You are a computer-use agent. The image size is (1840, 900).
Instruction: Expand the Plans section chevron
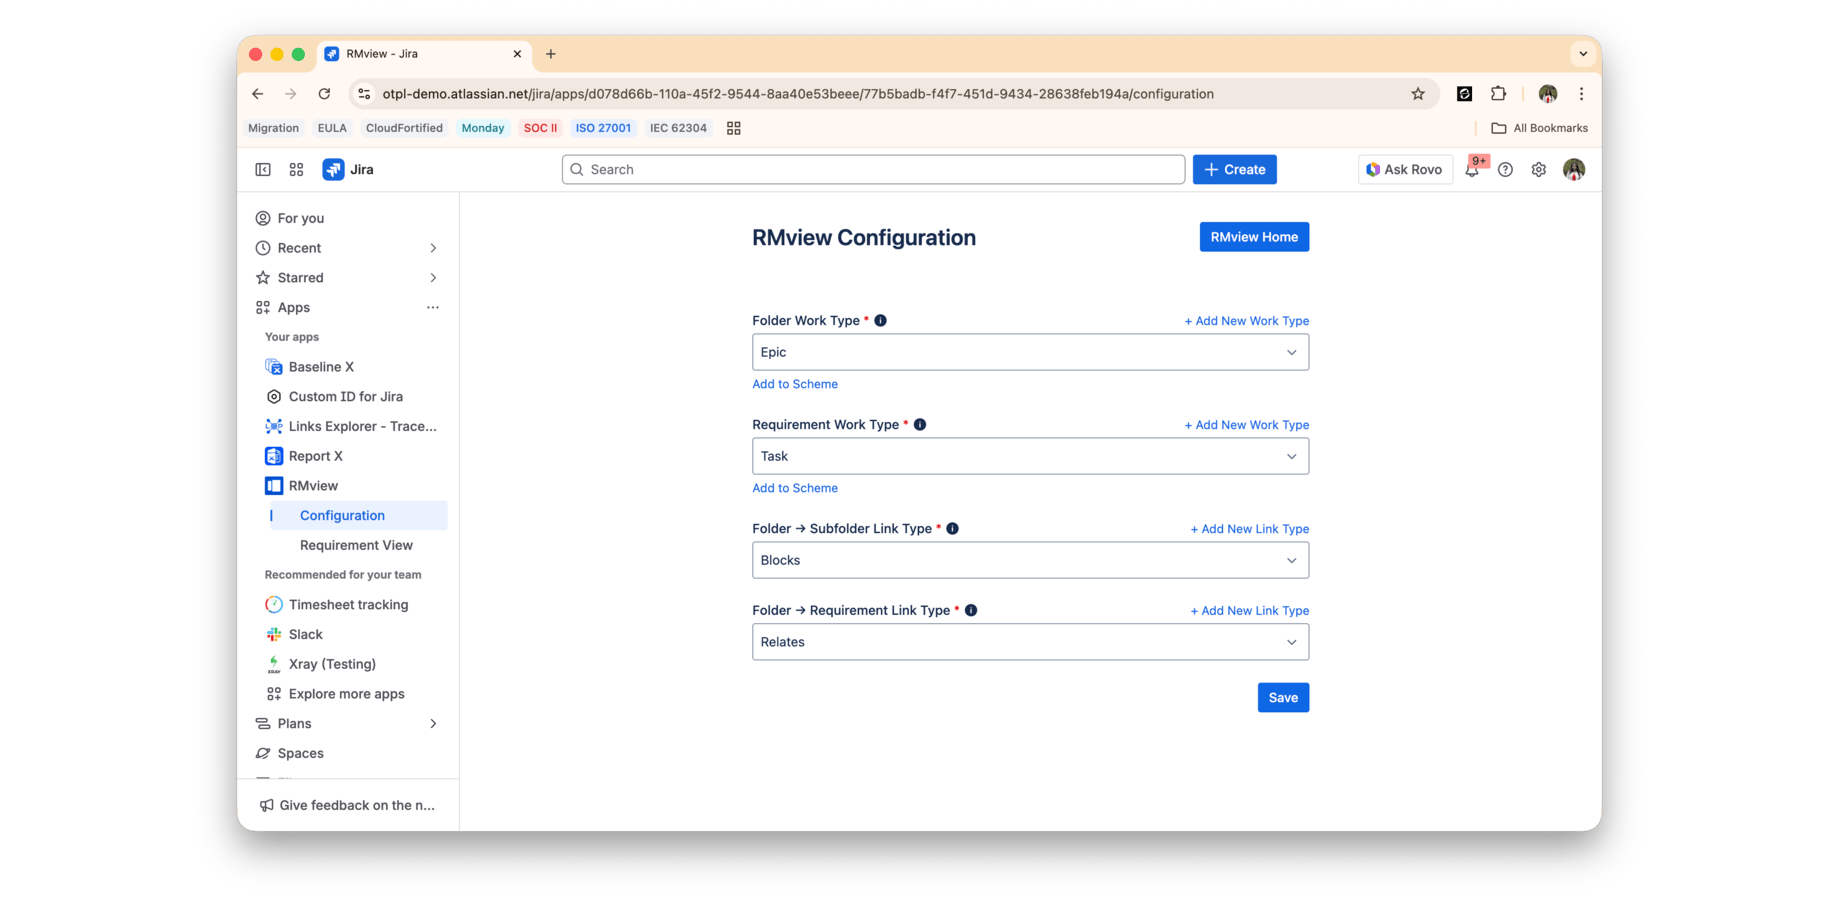click(432, 723)
